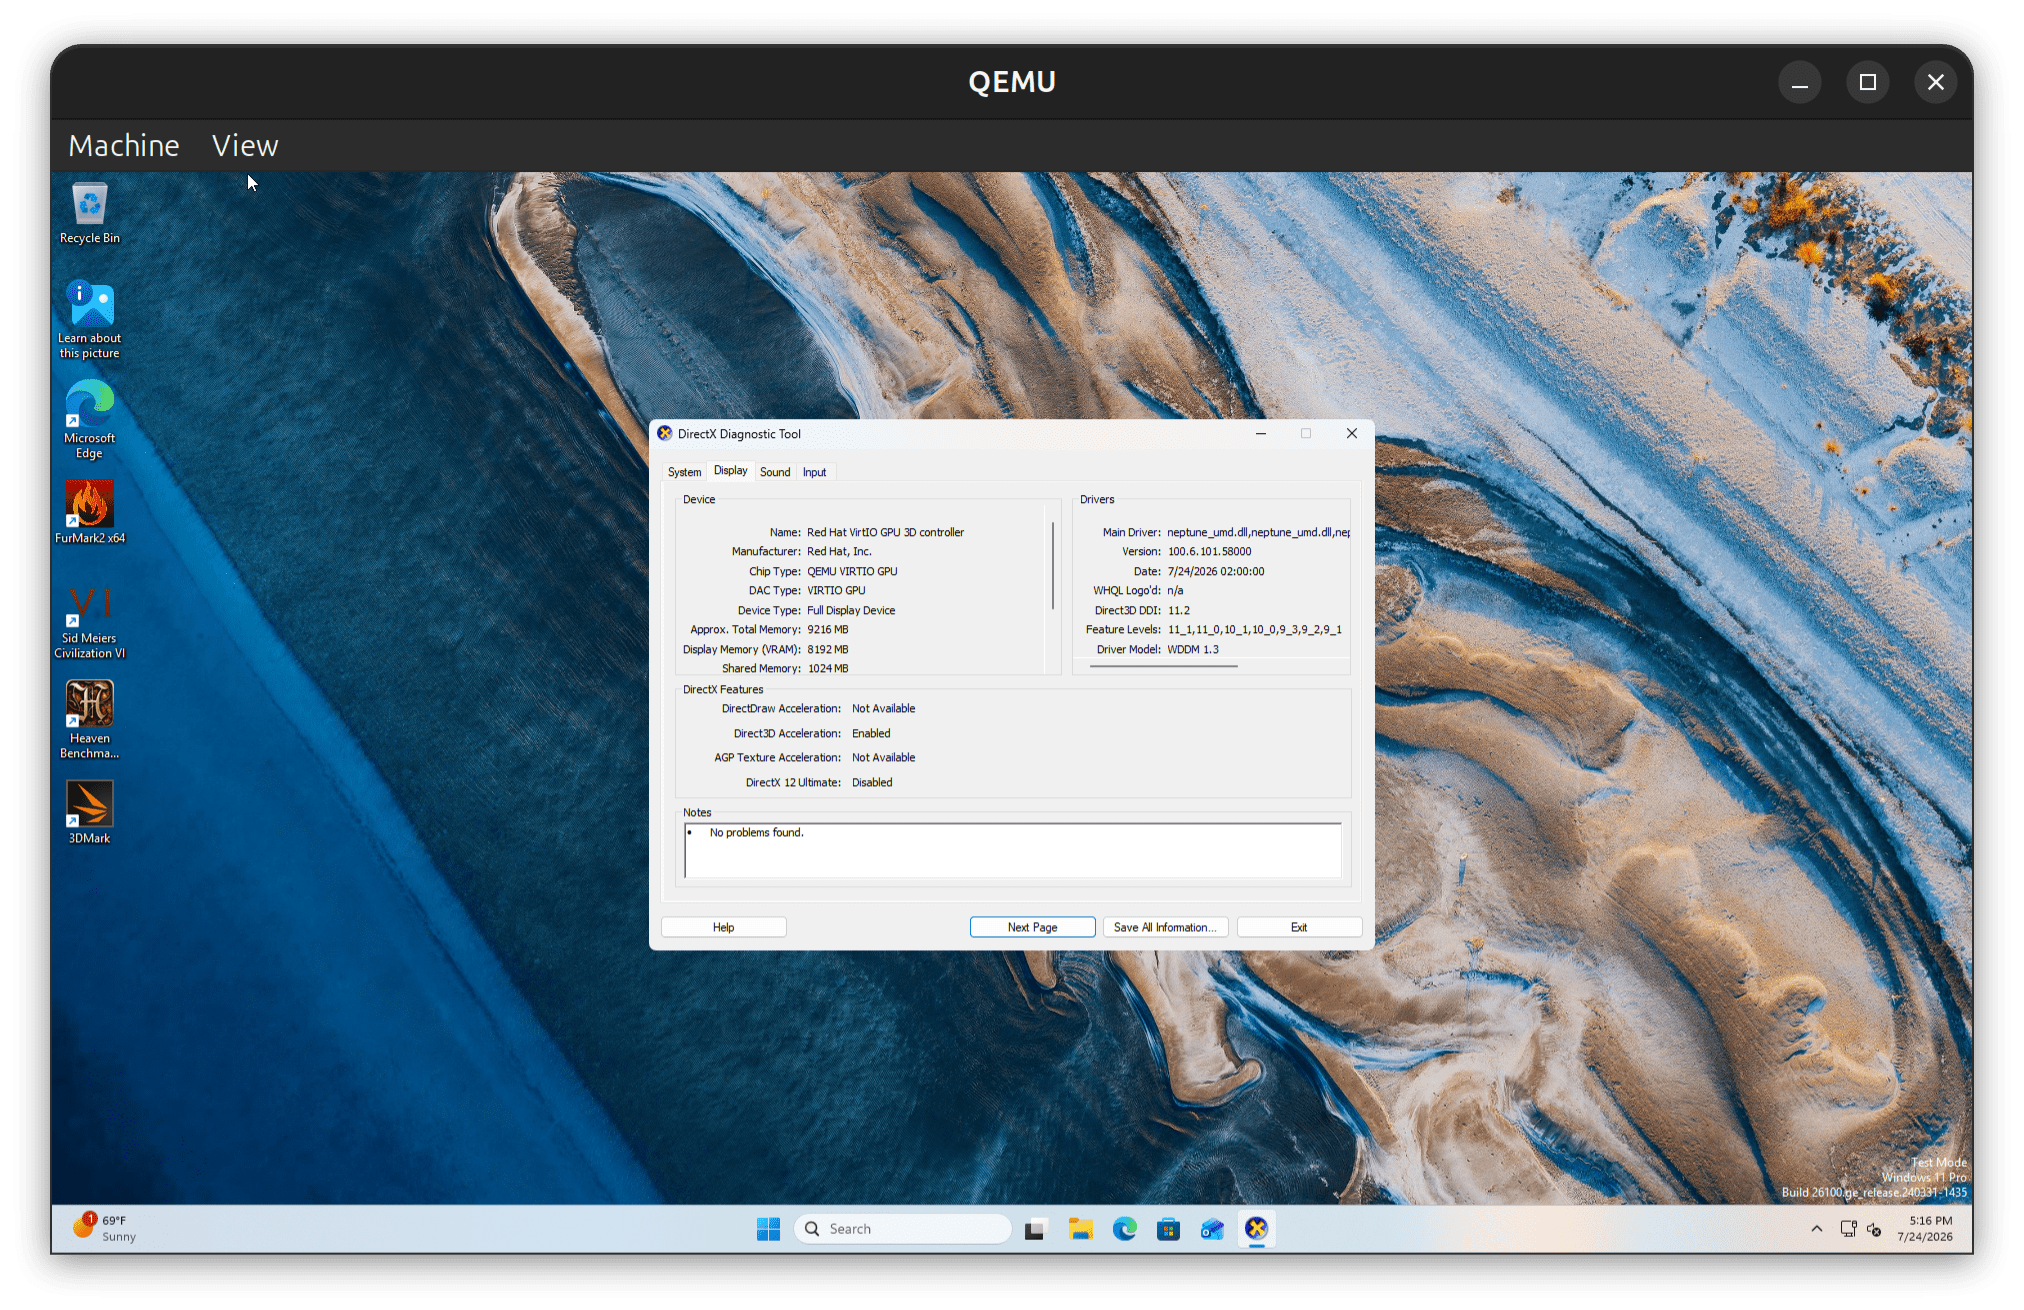2024x1310 pixels.
Task: Launch Microsoft Edge from the taskbar
Action: [1125, 1229]
